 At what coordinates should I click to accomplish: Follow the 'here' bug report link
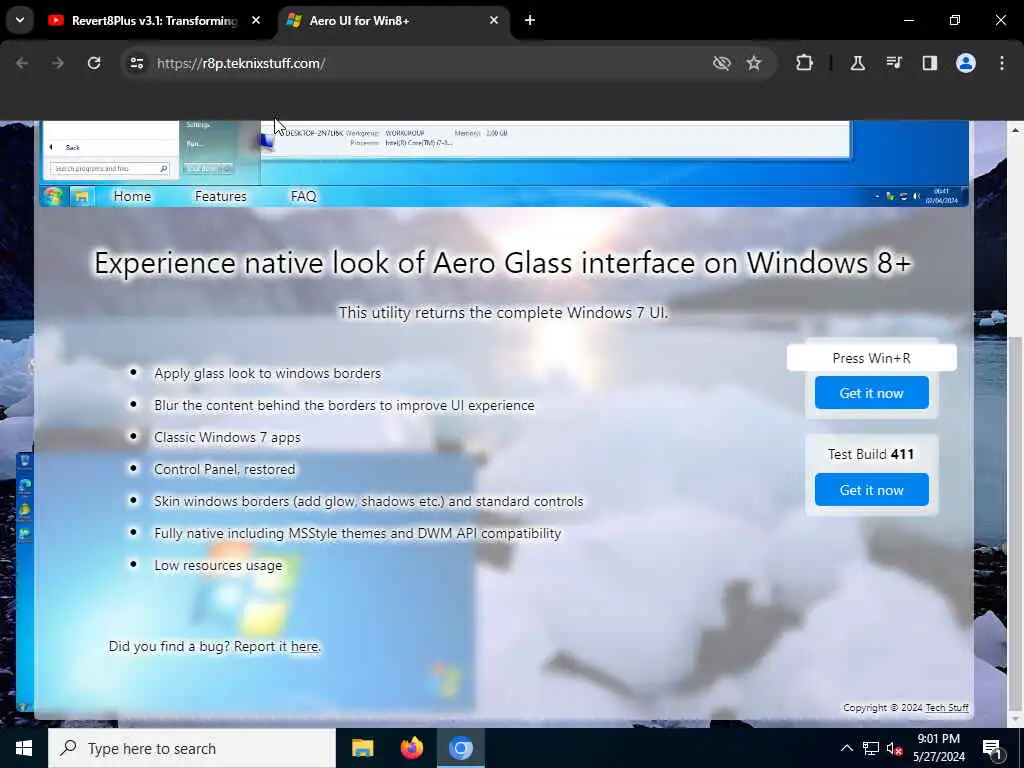click(304, 647)
